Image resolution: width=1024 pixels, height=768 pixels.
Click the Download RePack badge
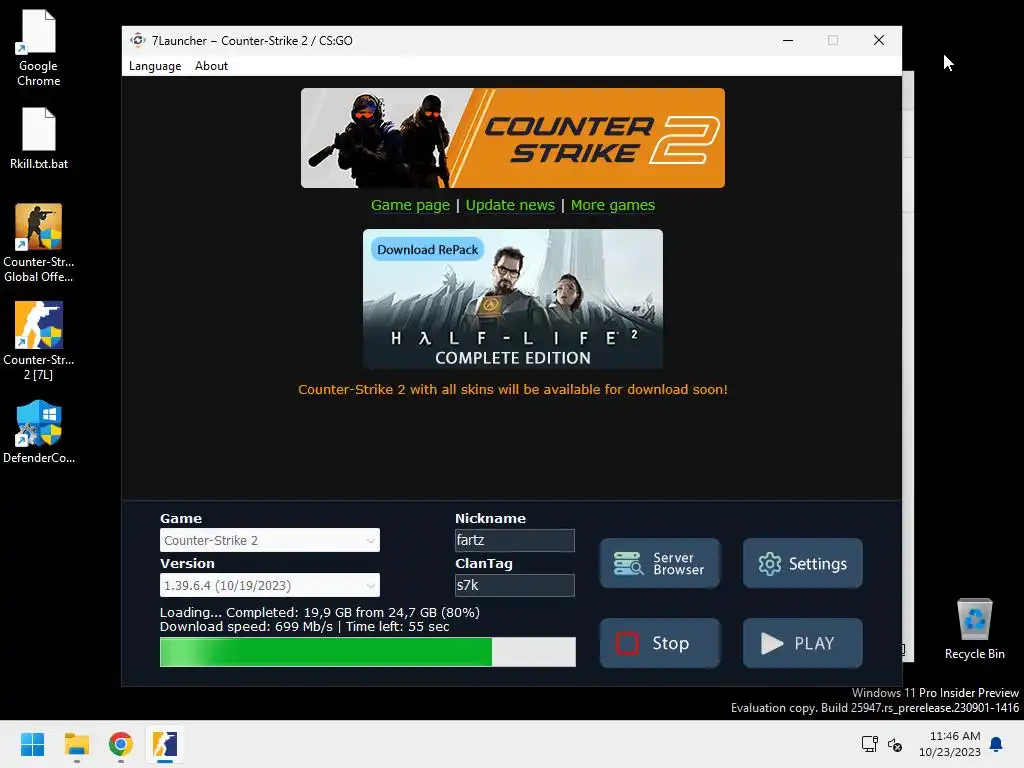(x=428, y=249)
